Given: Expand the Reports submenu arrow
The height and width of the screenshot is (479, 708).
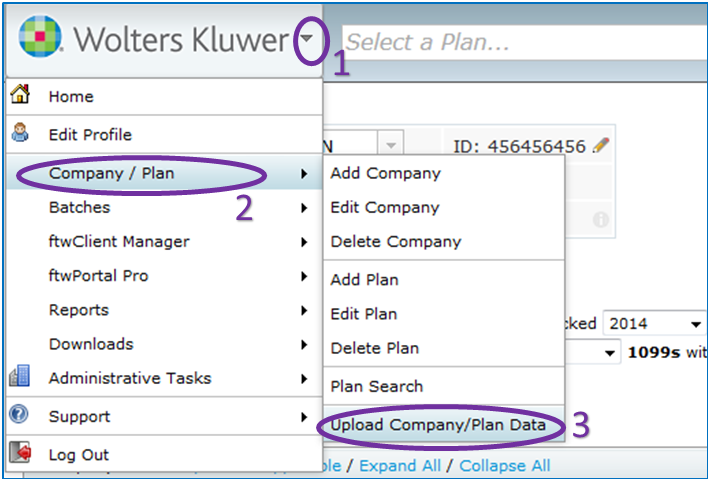Looking at the screenshot, I should (304, 311).
